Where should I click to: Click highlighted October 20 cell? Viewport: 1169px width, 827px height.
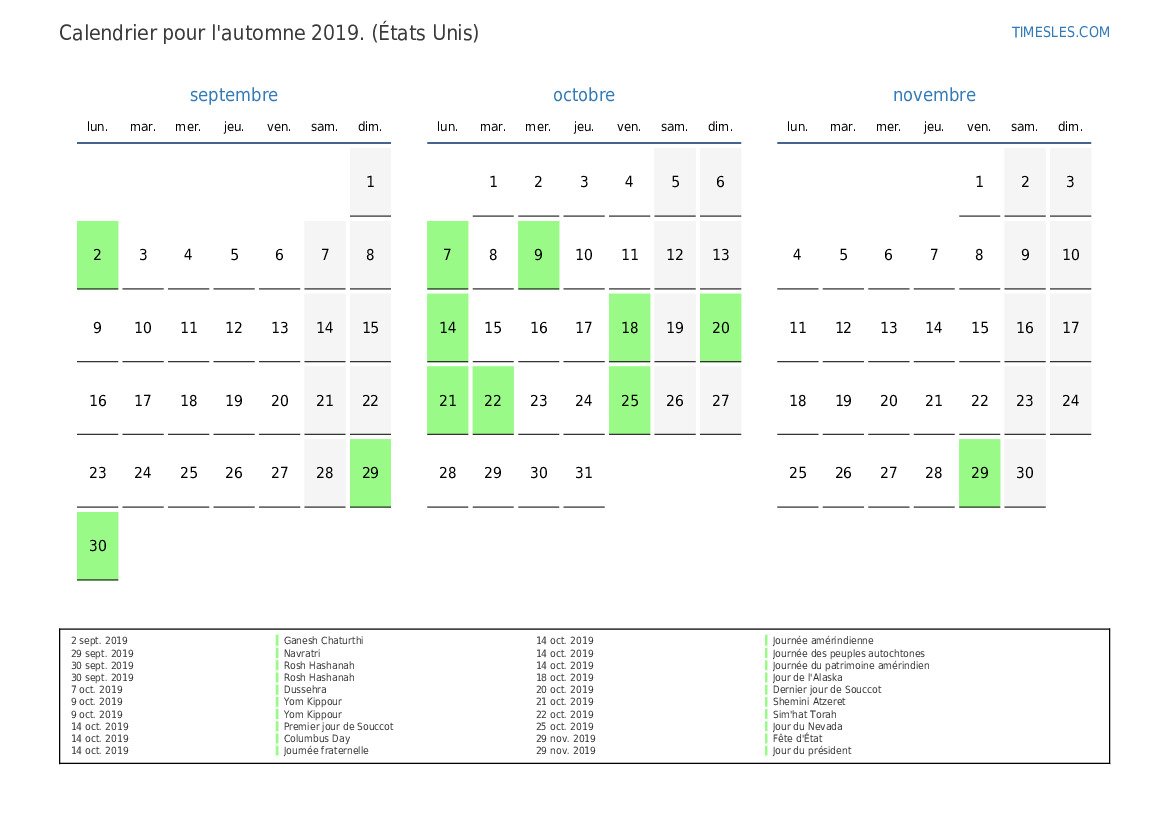tap(720, 327)
